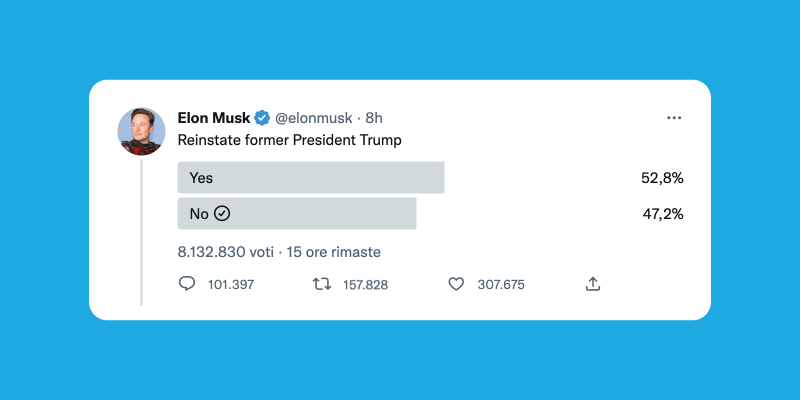Image resolution: width=800 pixels, height=400 pixels.
Task: Click the reply speech bubble icon
Action: (x=187, y=284)
